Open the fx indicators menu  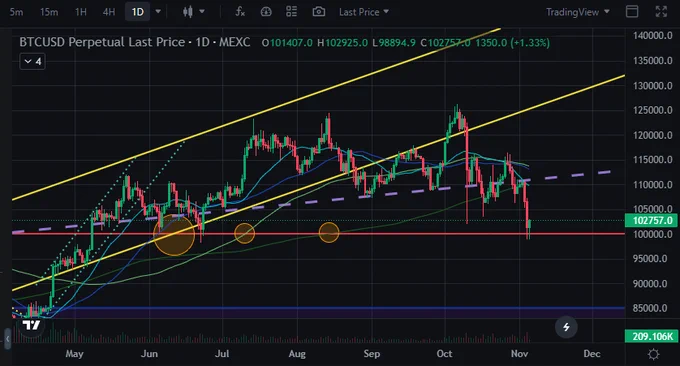240,12
